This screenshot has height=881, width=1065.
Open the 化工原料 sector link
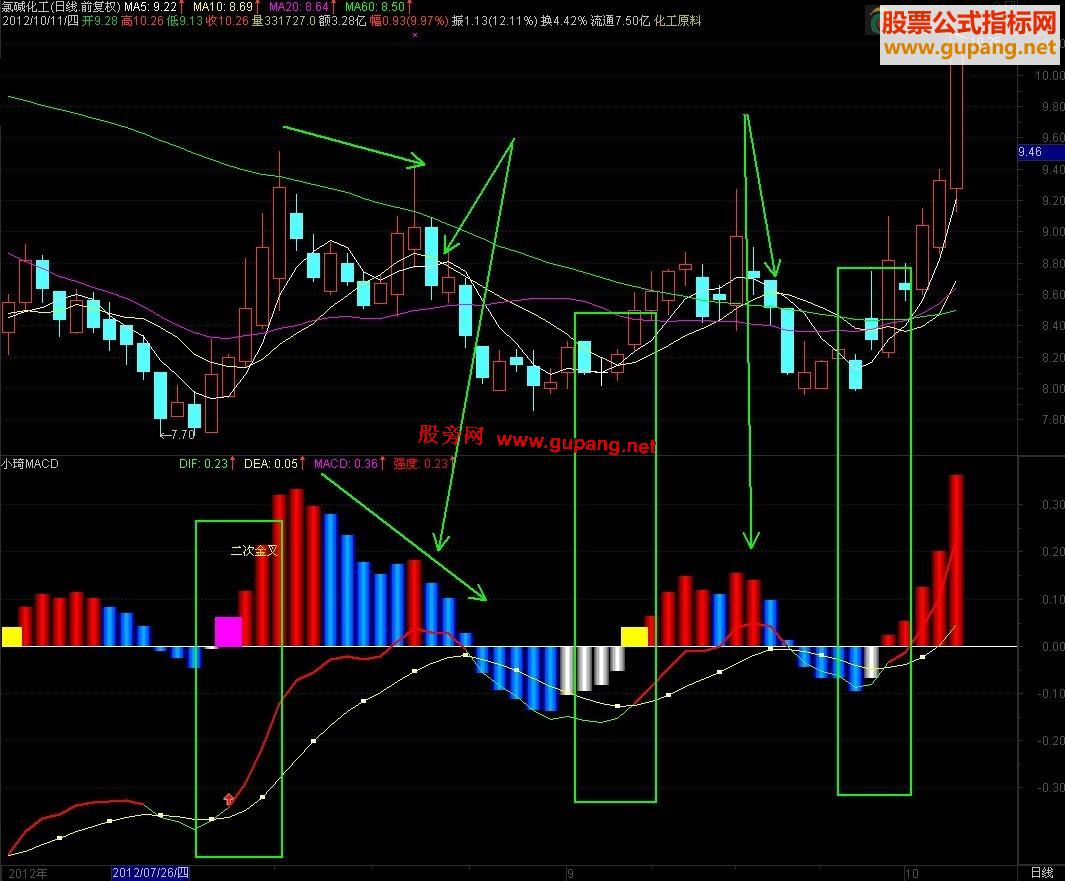[677, 21]
